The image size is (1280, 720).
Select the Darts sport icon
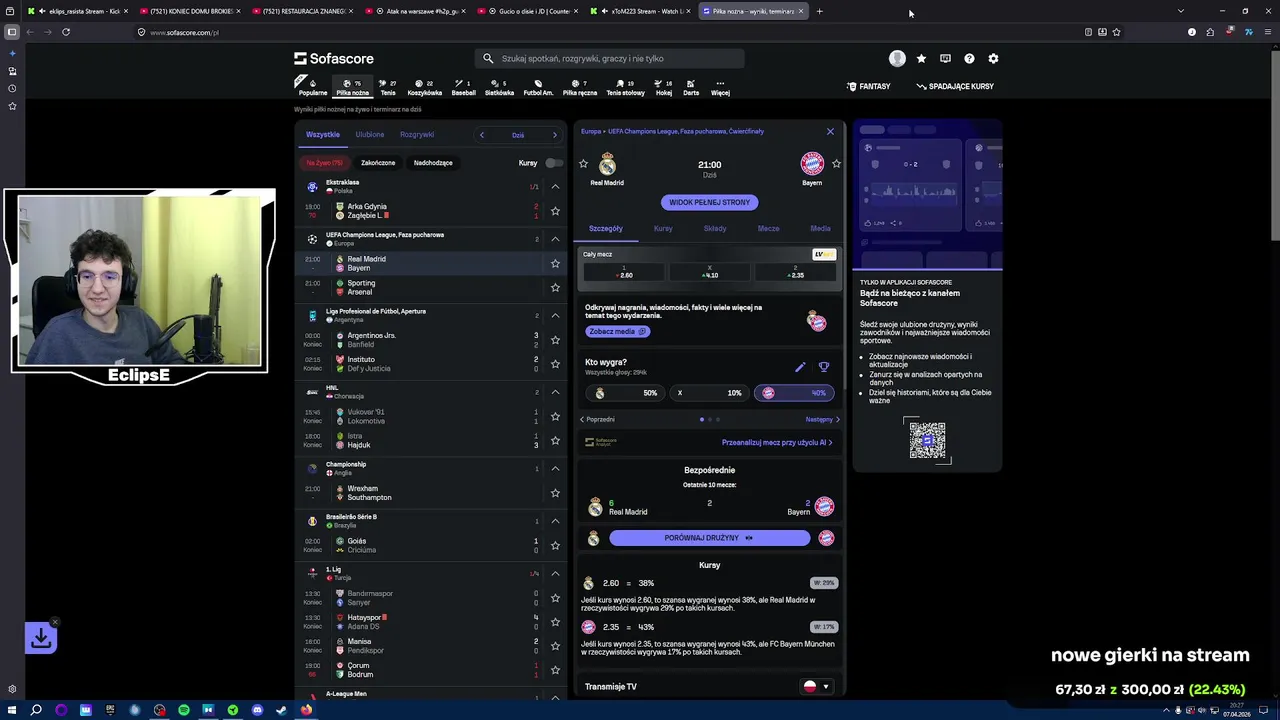pyautogui.click(x=691, y=87)
